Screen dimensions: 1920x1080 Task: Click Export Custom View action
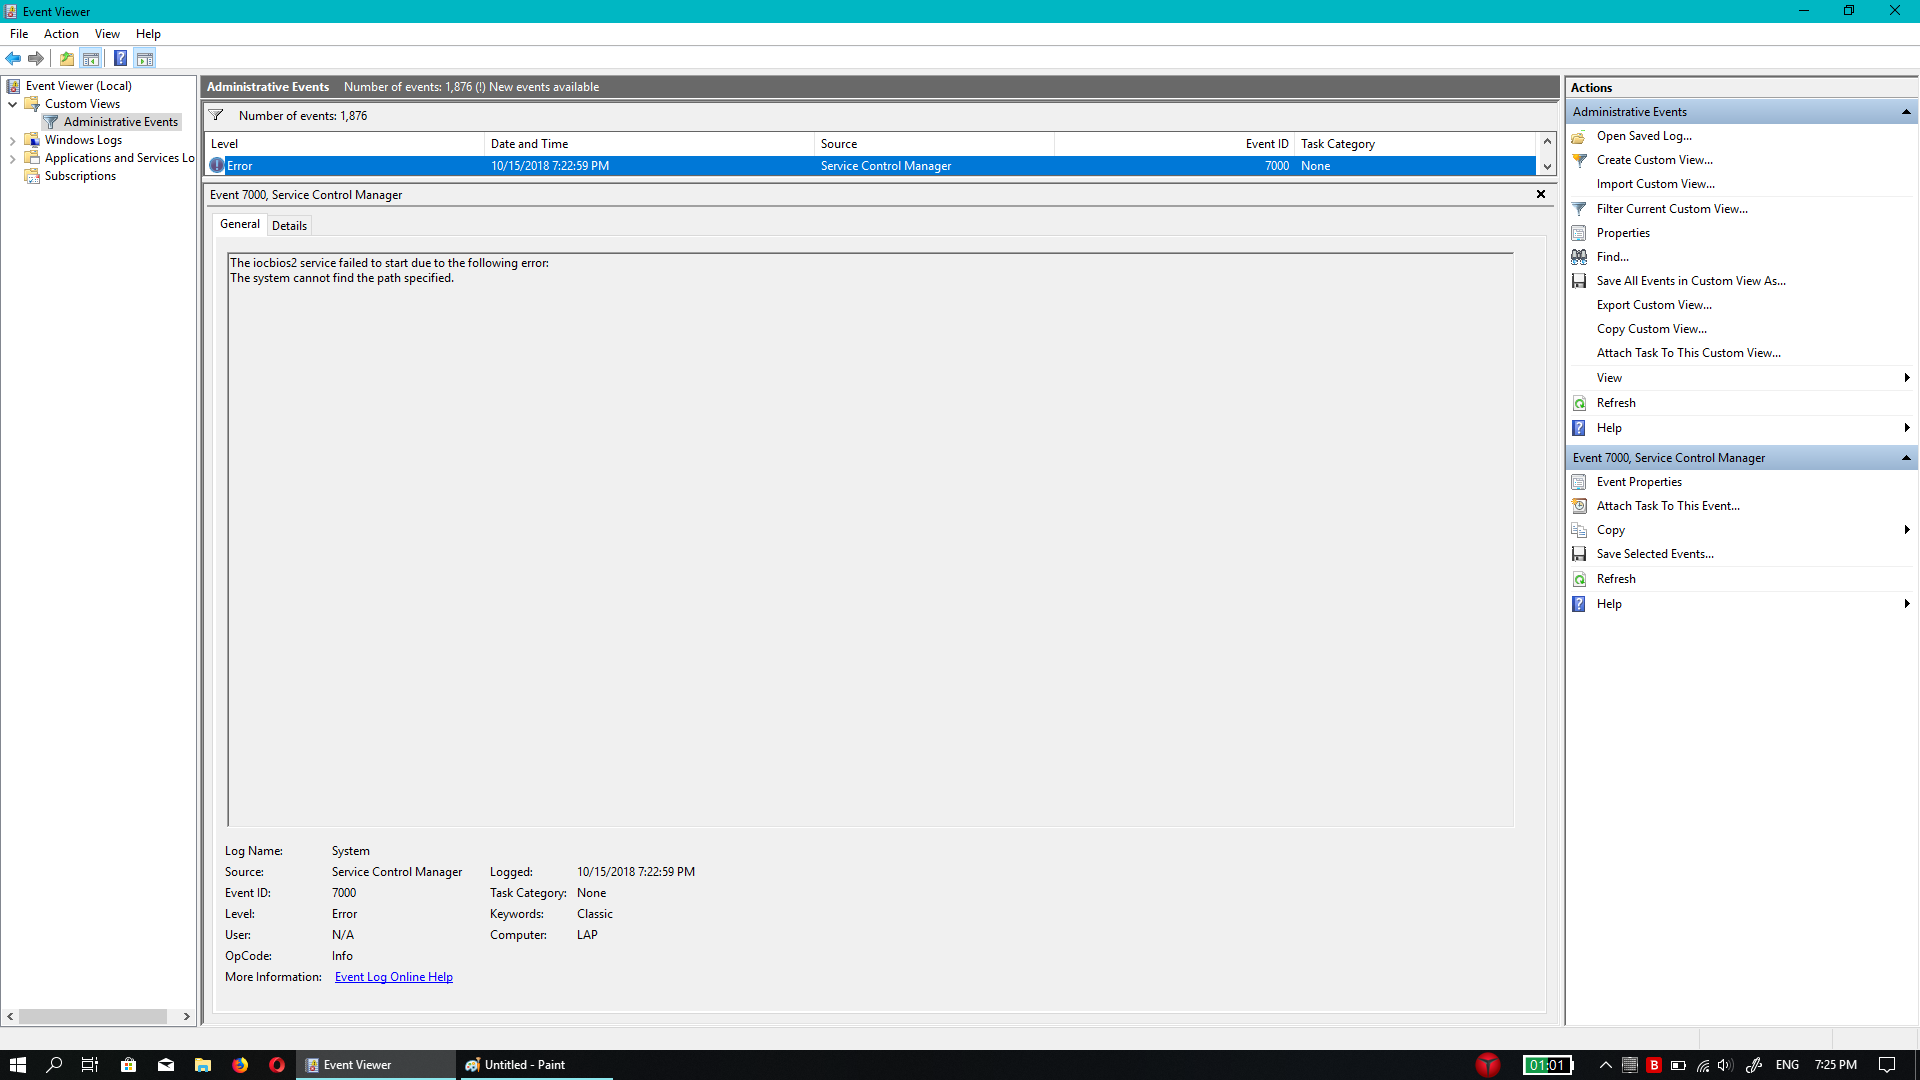pyautogui.click(x=1654, y=305)
